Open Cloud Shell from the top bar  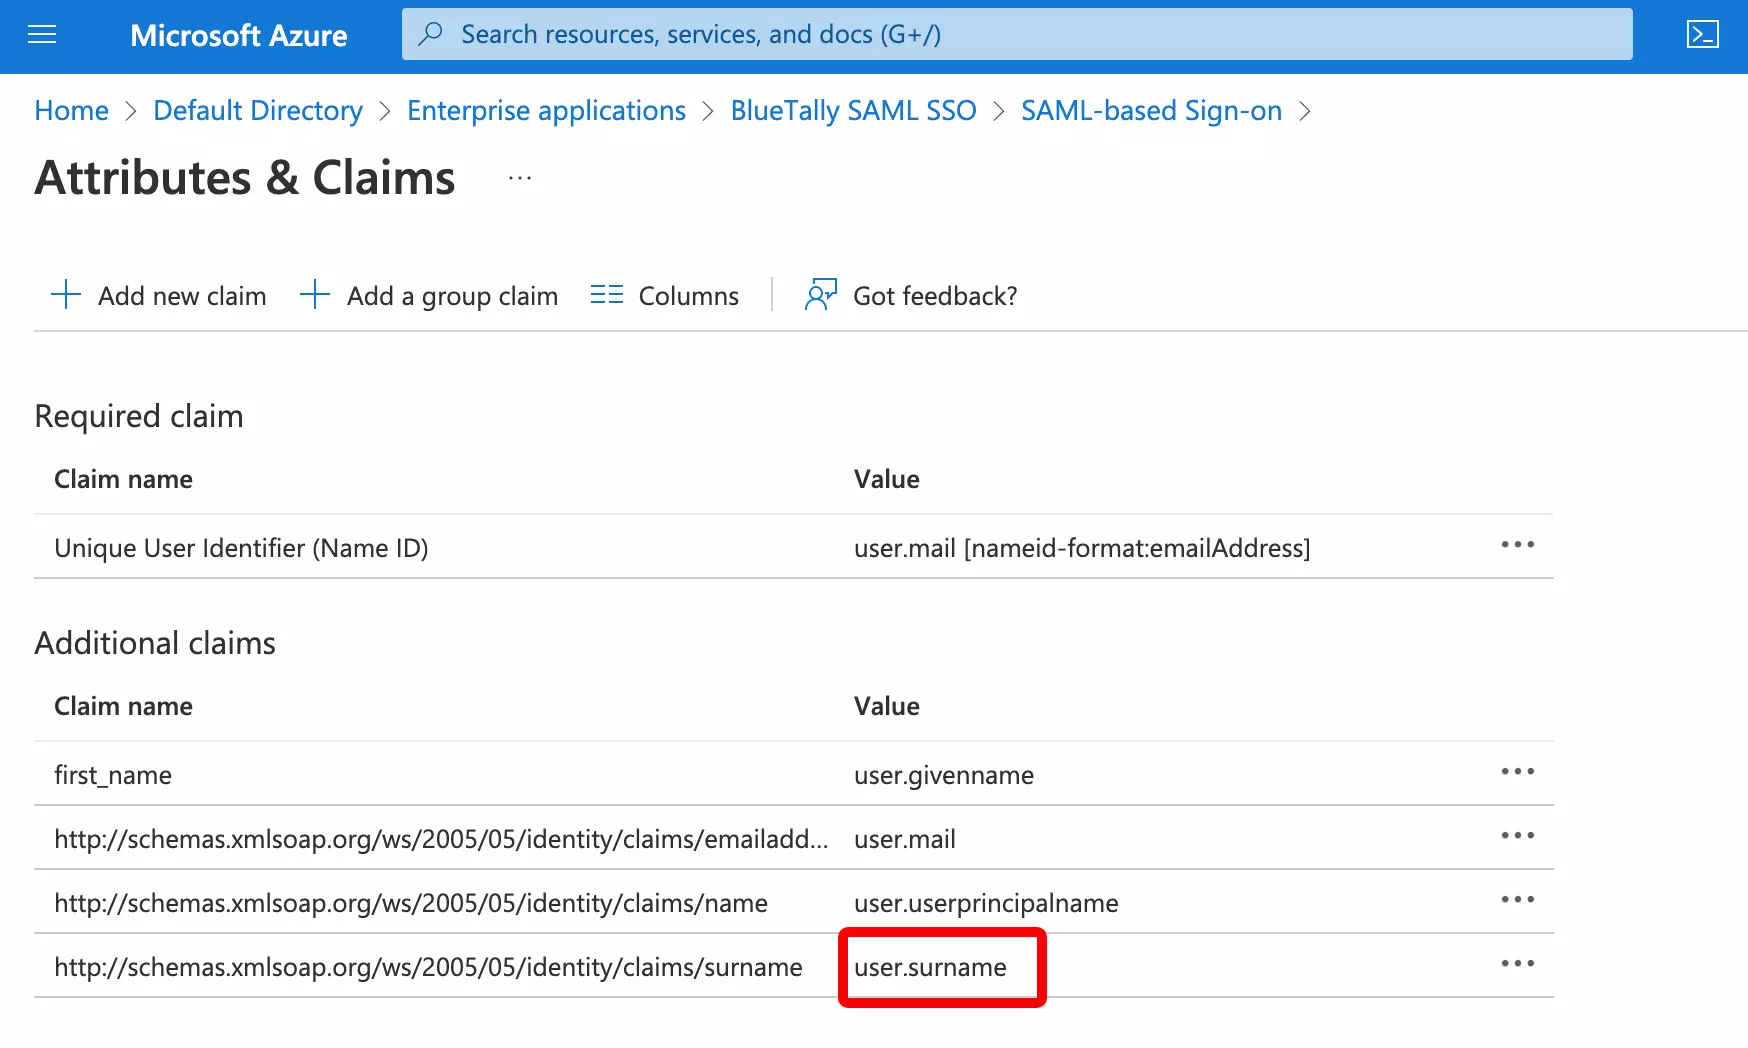tap(1702, 35)
